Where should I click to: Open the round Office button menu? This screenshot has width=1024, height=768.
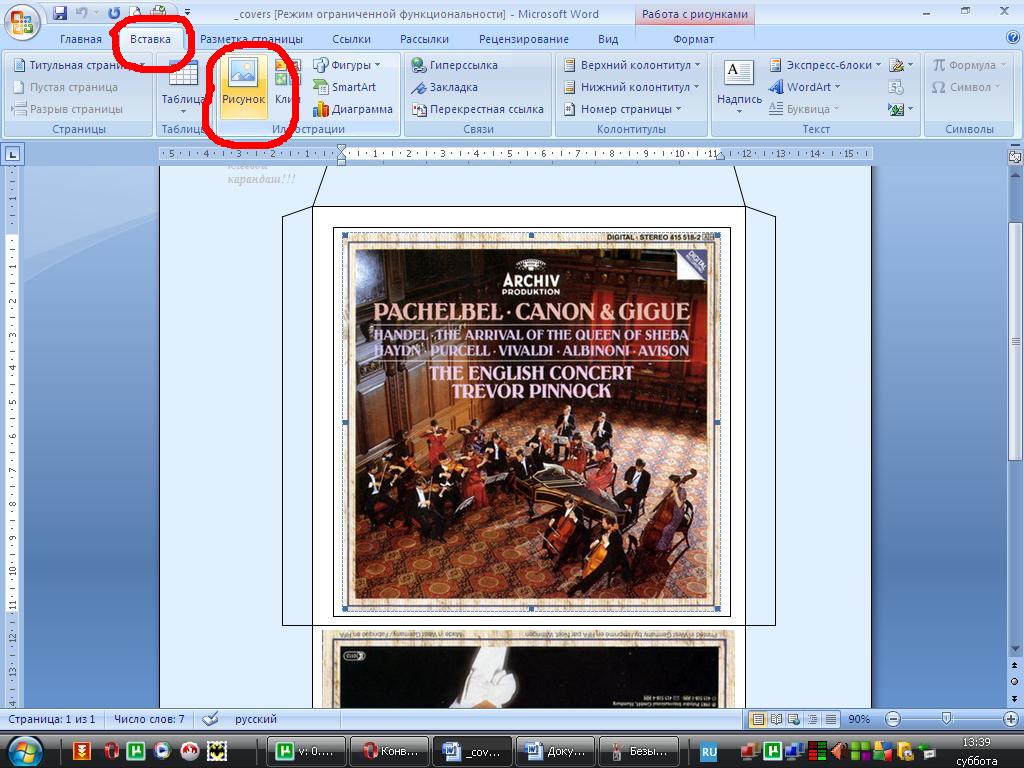(22, 21)
